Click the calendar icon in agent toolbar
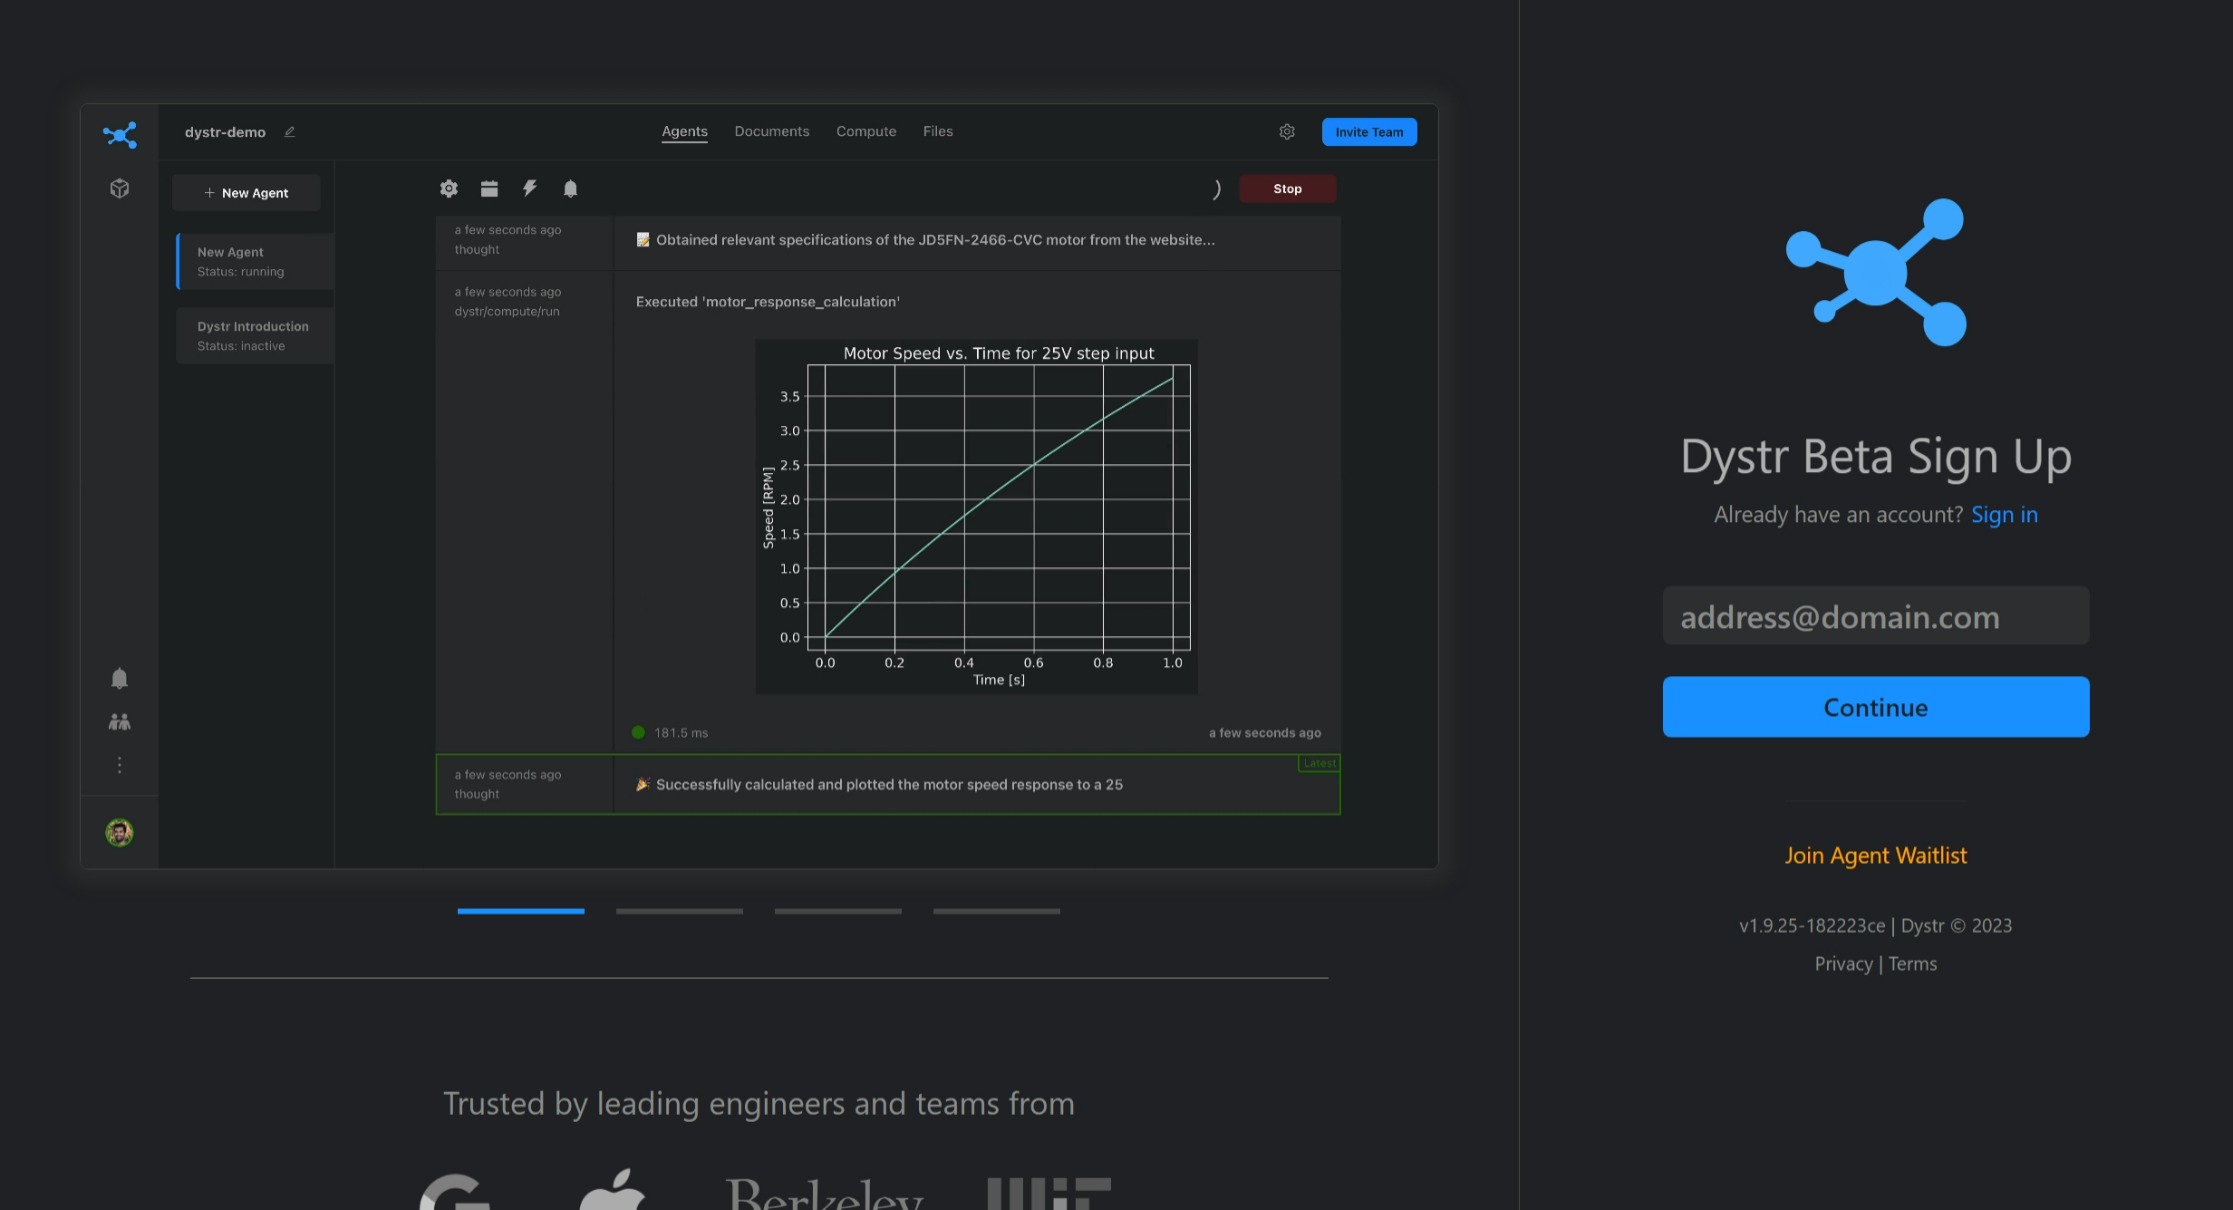Screen dimensions: 2233x1210 point(489,188)
